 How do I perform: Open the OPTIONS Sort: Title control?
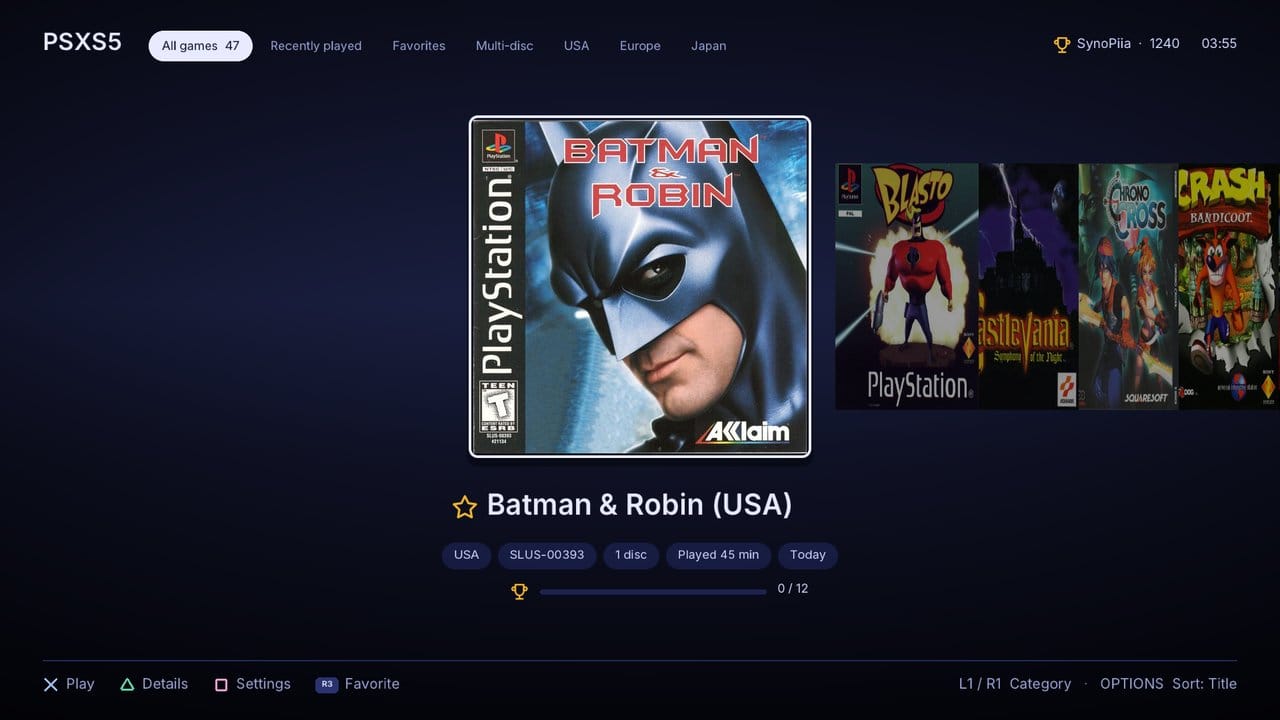pyautogui.click(x=1168, y=684)
